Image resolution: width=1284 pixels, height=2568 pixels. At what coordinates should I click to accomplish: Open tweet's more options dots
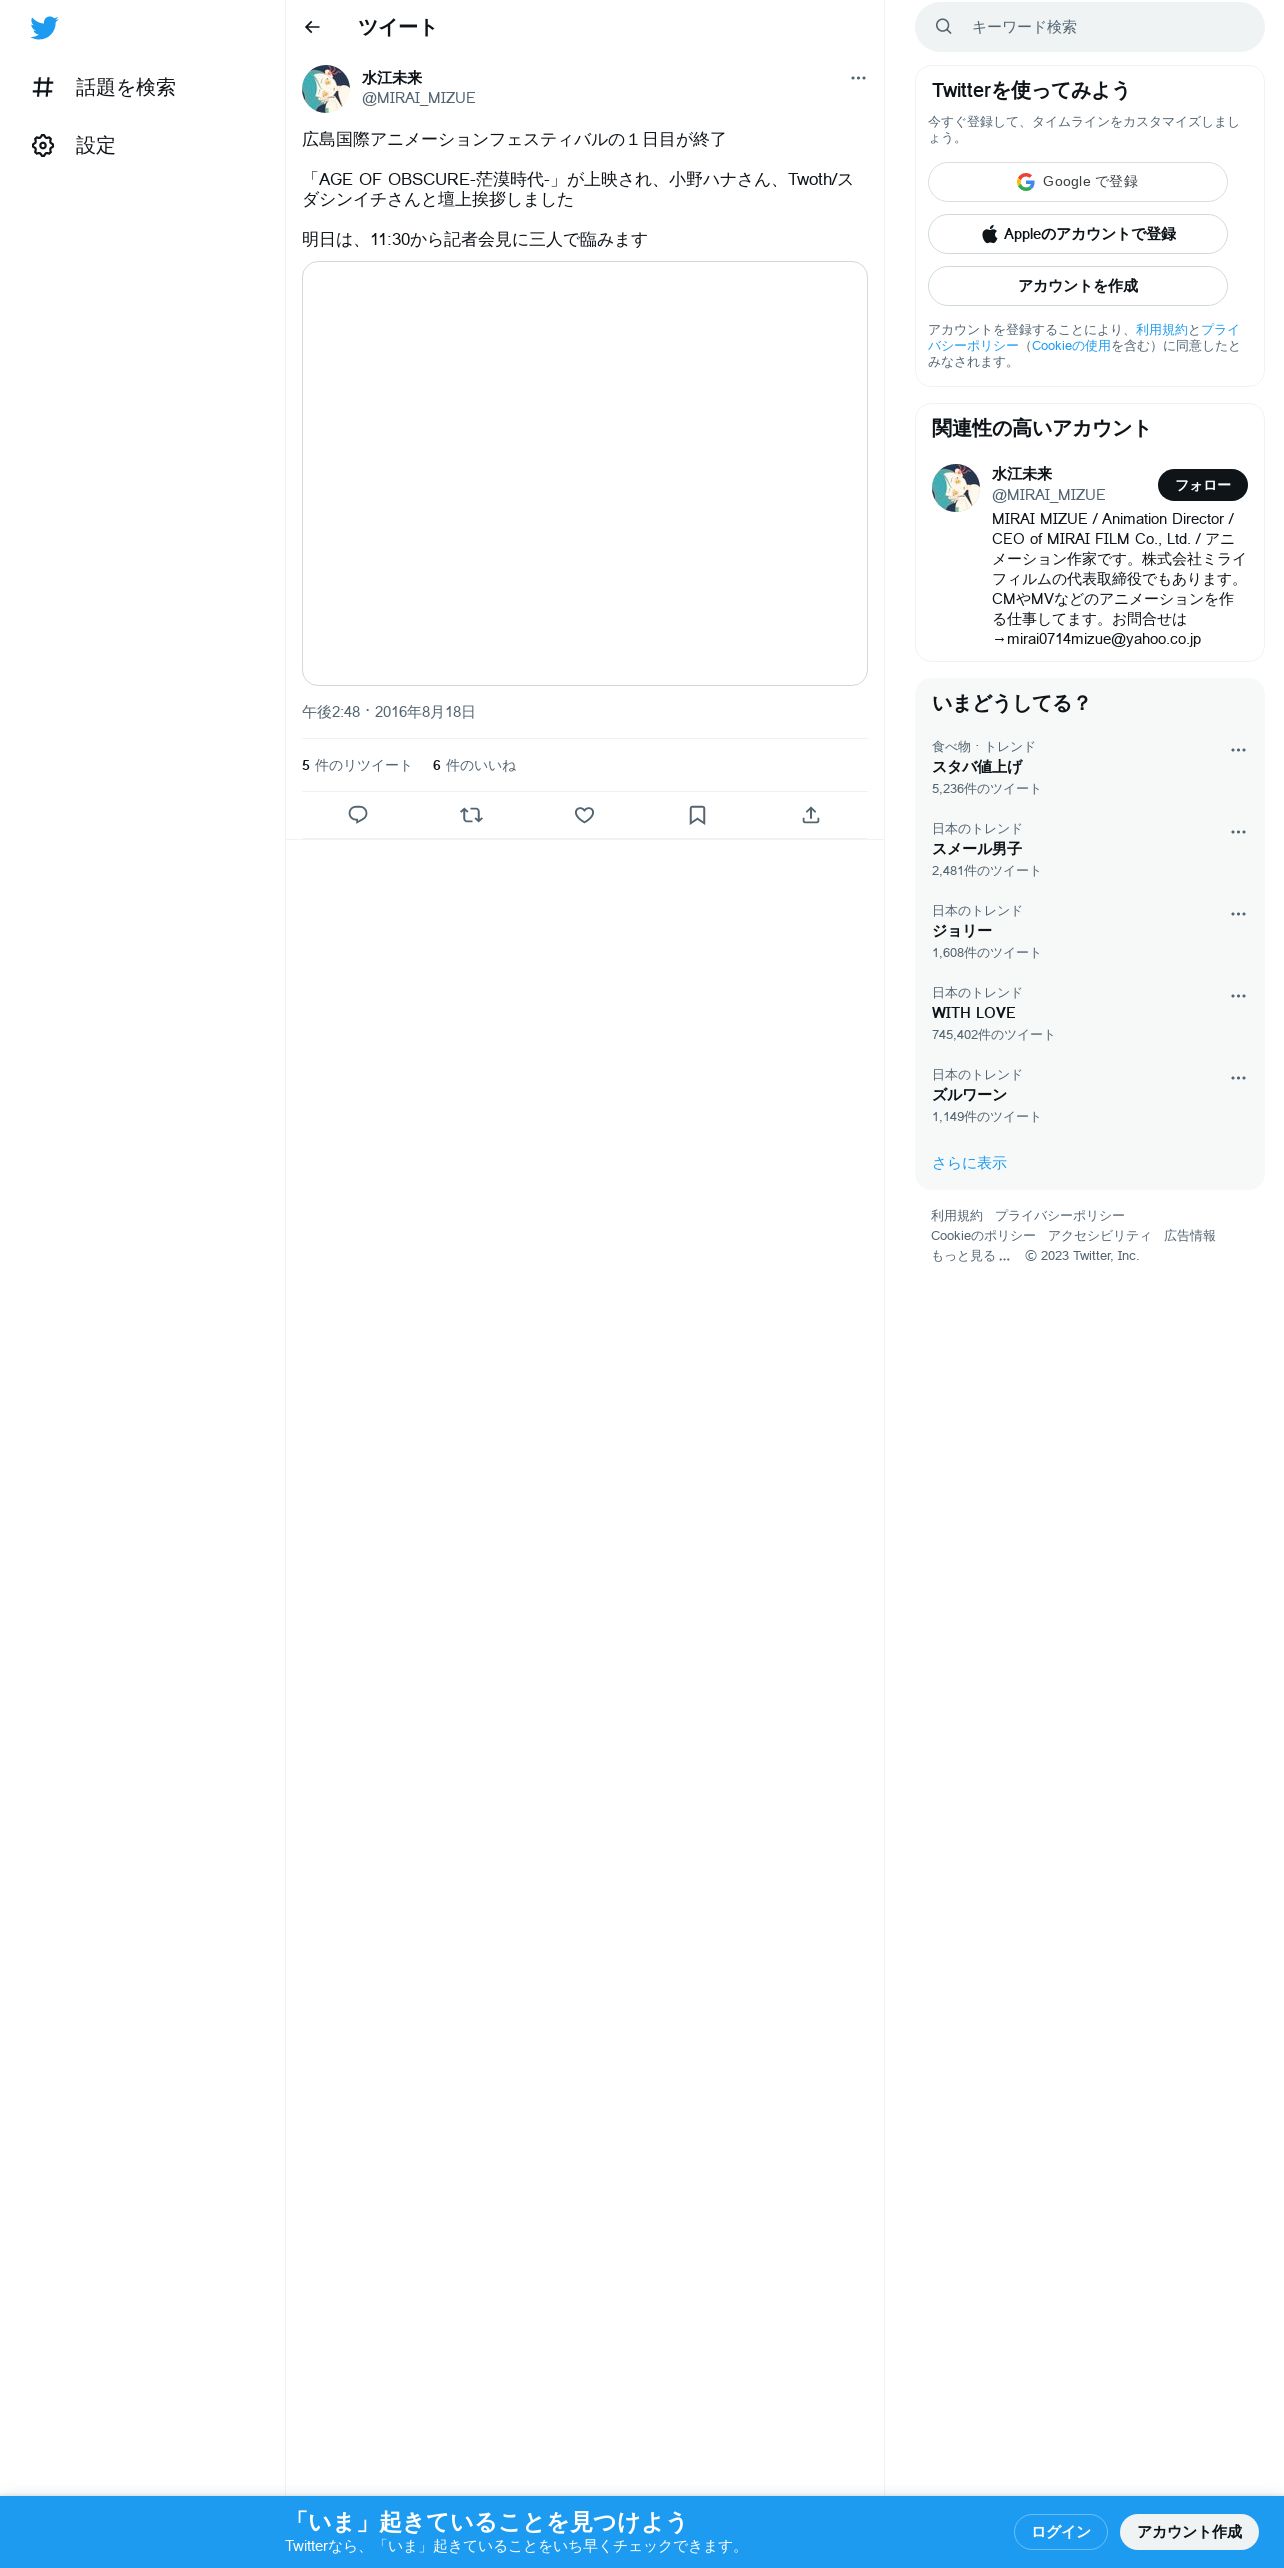pyautogui.click(x=858, y=78)
